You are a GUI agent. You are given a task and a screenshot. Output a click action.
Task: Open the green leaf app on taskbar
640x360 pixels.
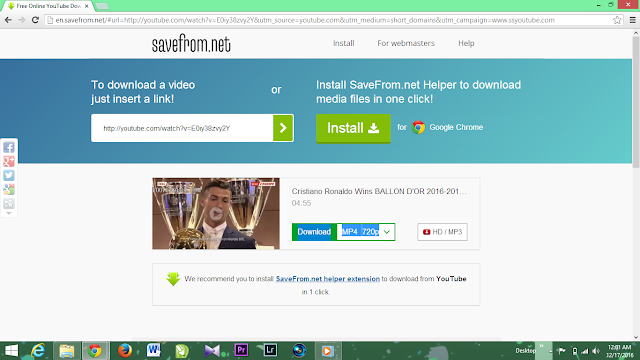(182, 351)
